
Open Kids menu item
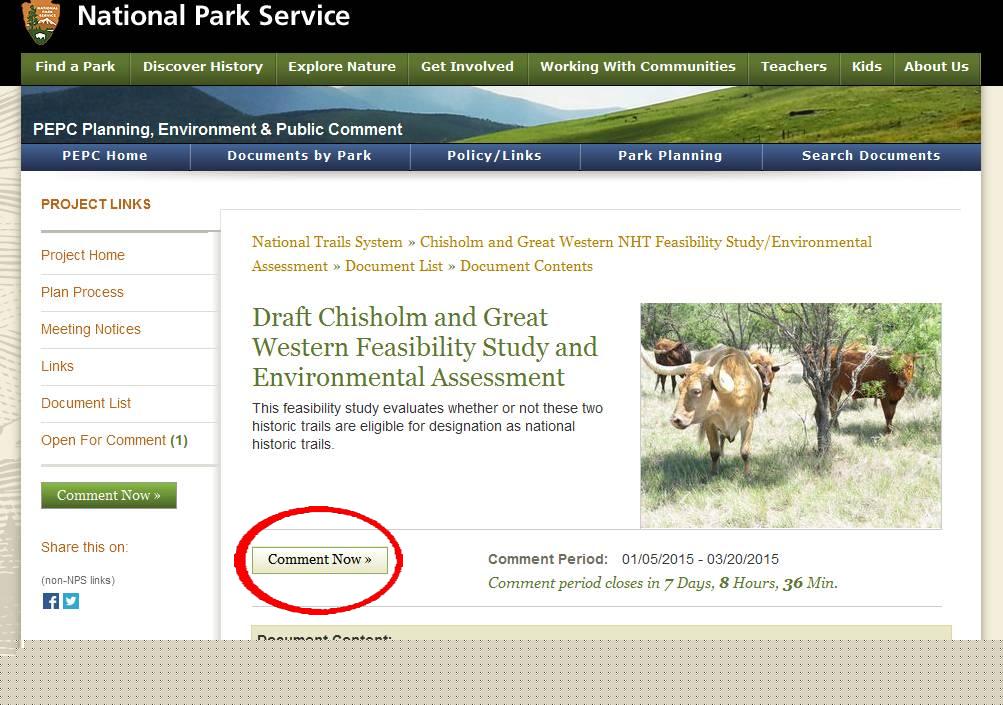[x=866, y=67]
